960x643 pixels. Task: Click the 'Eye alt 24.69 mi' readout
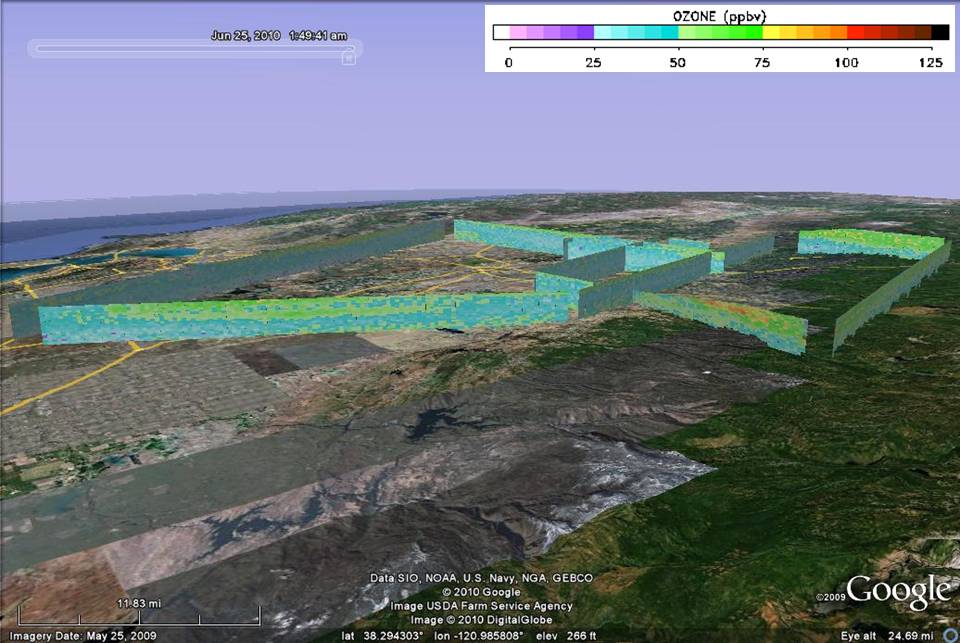[888, 636]
